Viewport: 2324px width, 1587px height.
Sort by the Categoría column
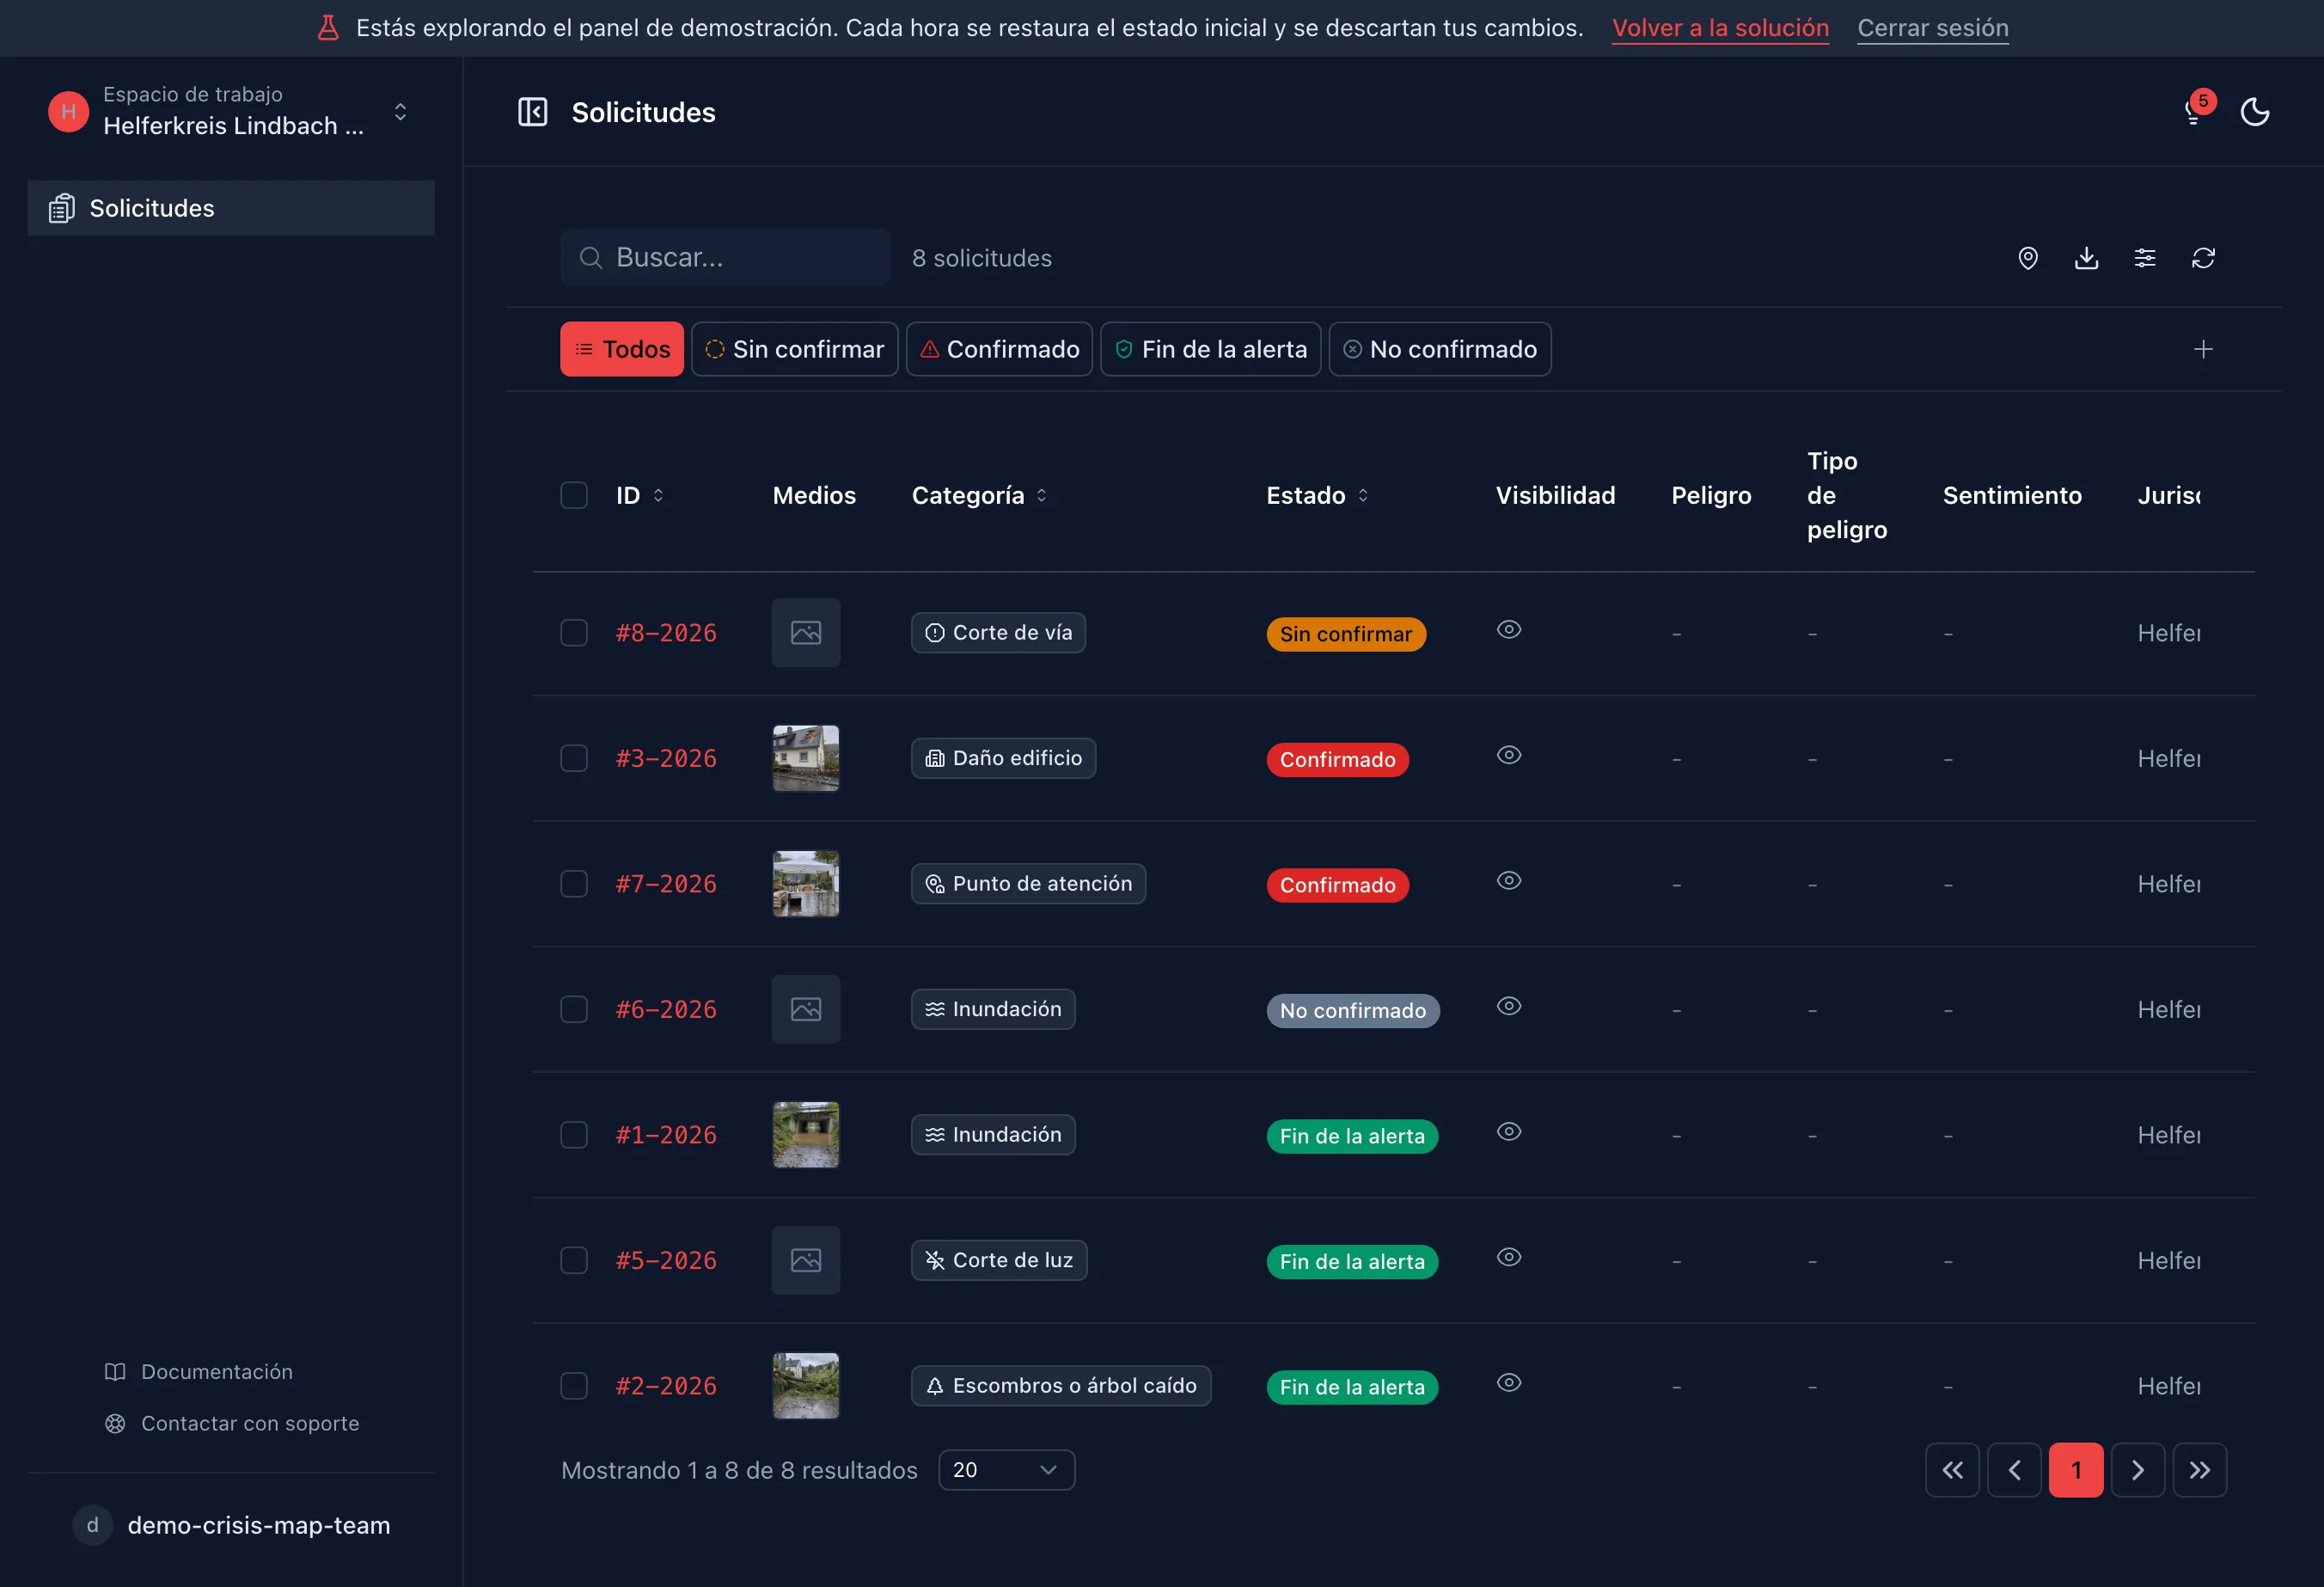(x=980, y=495)
